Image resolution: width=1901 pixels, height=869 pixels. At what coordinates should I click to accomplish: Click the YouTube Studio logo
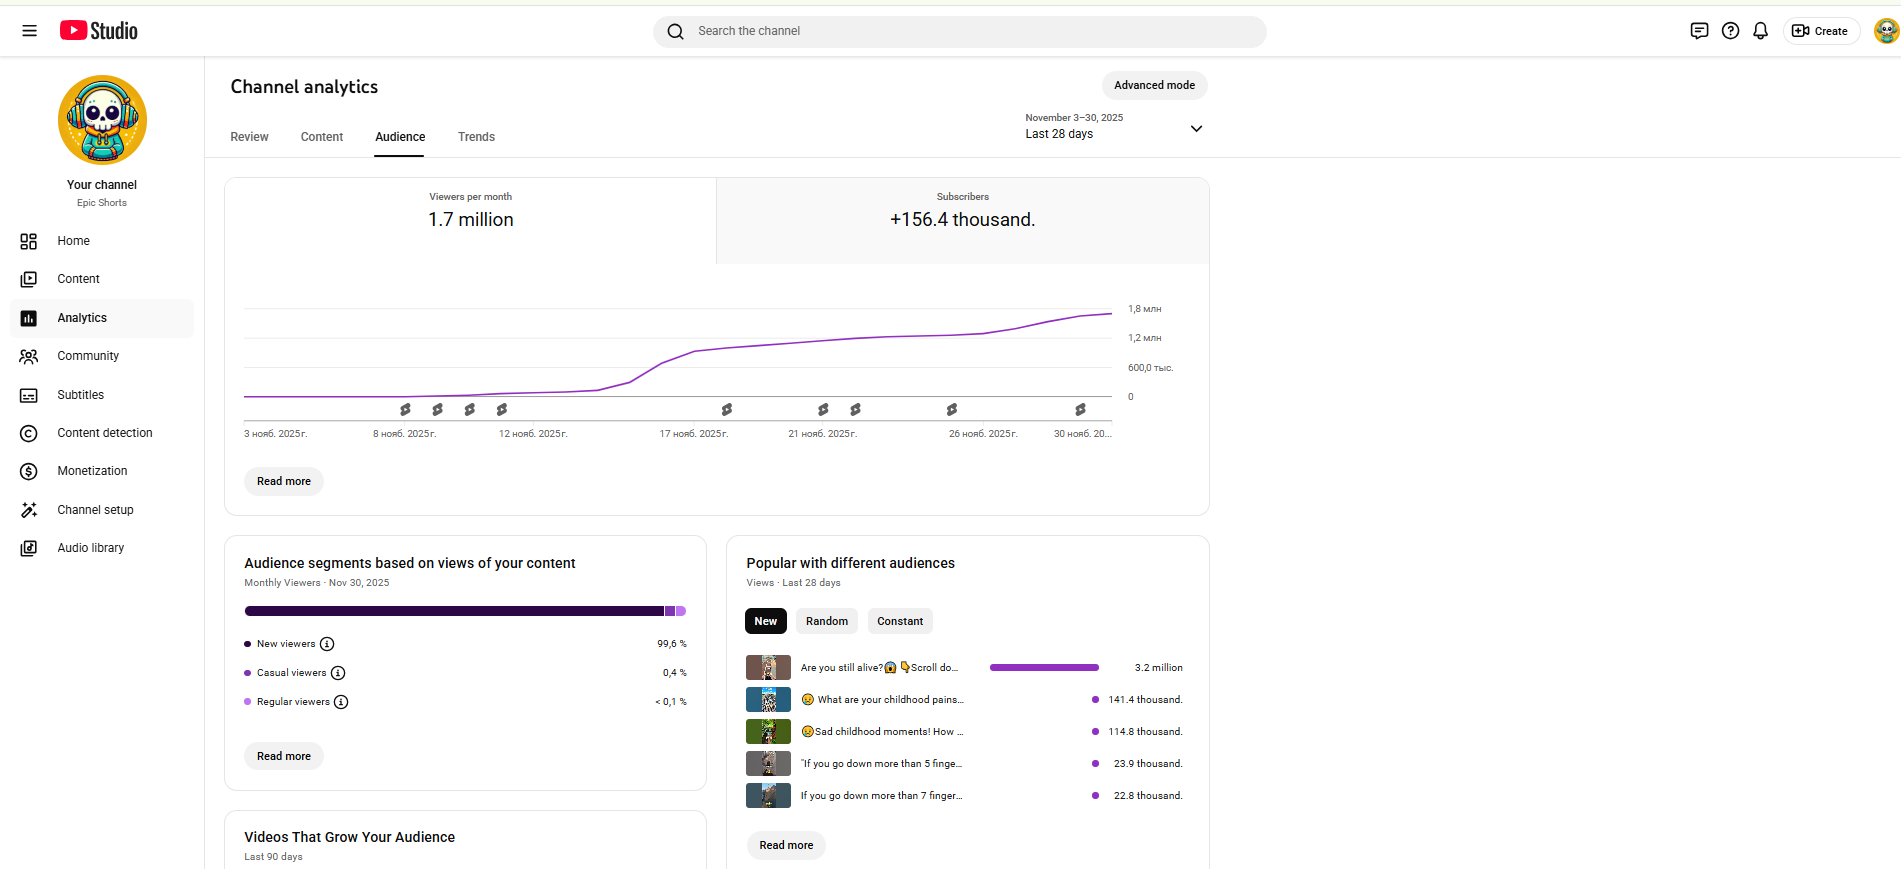(x=99, y=31)
